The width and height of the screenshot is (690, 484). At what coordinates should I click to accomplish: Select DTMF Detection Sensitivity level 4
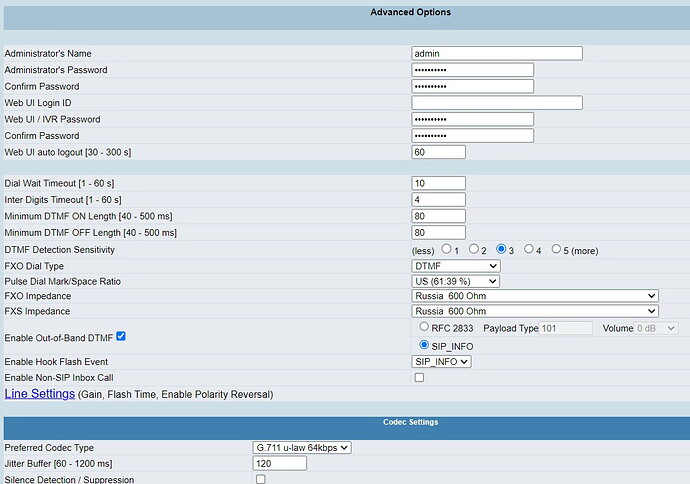coord(529,249)
